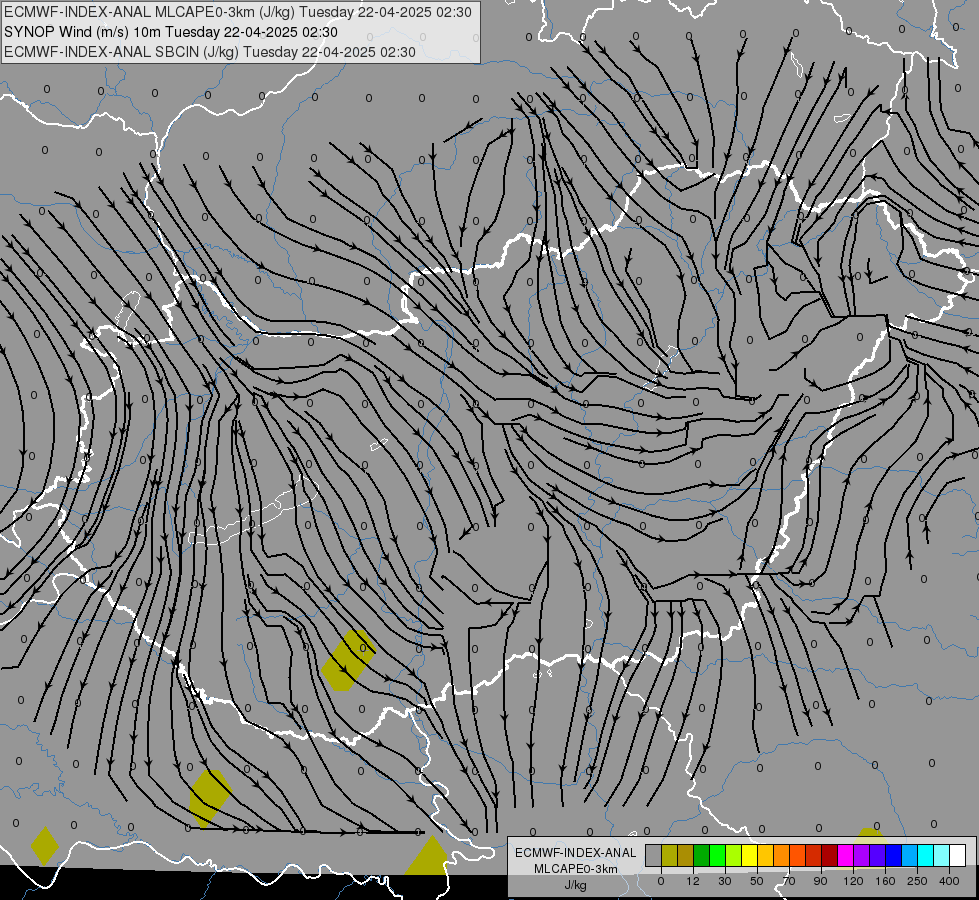Click the amber swatch after 50
The width and height of the screenshot is (979, 900).
pos(765,855)
